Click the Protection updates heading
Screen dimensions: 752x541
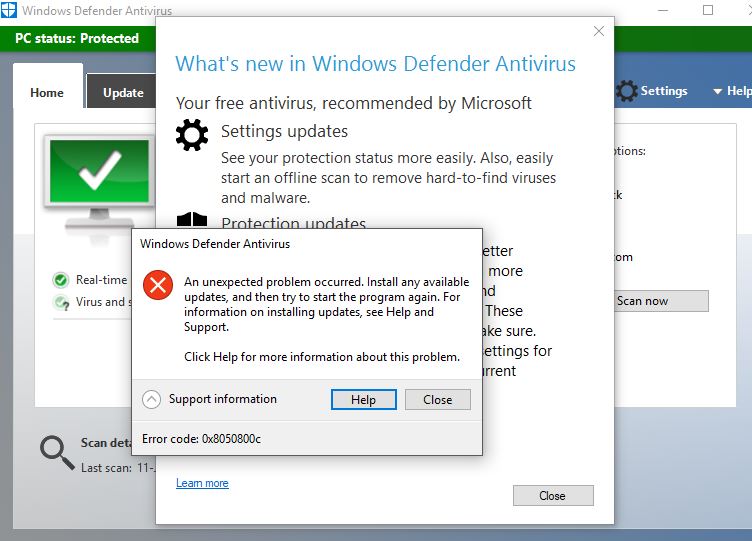point(294,222)
